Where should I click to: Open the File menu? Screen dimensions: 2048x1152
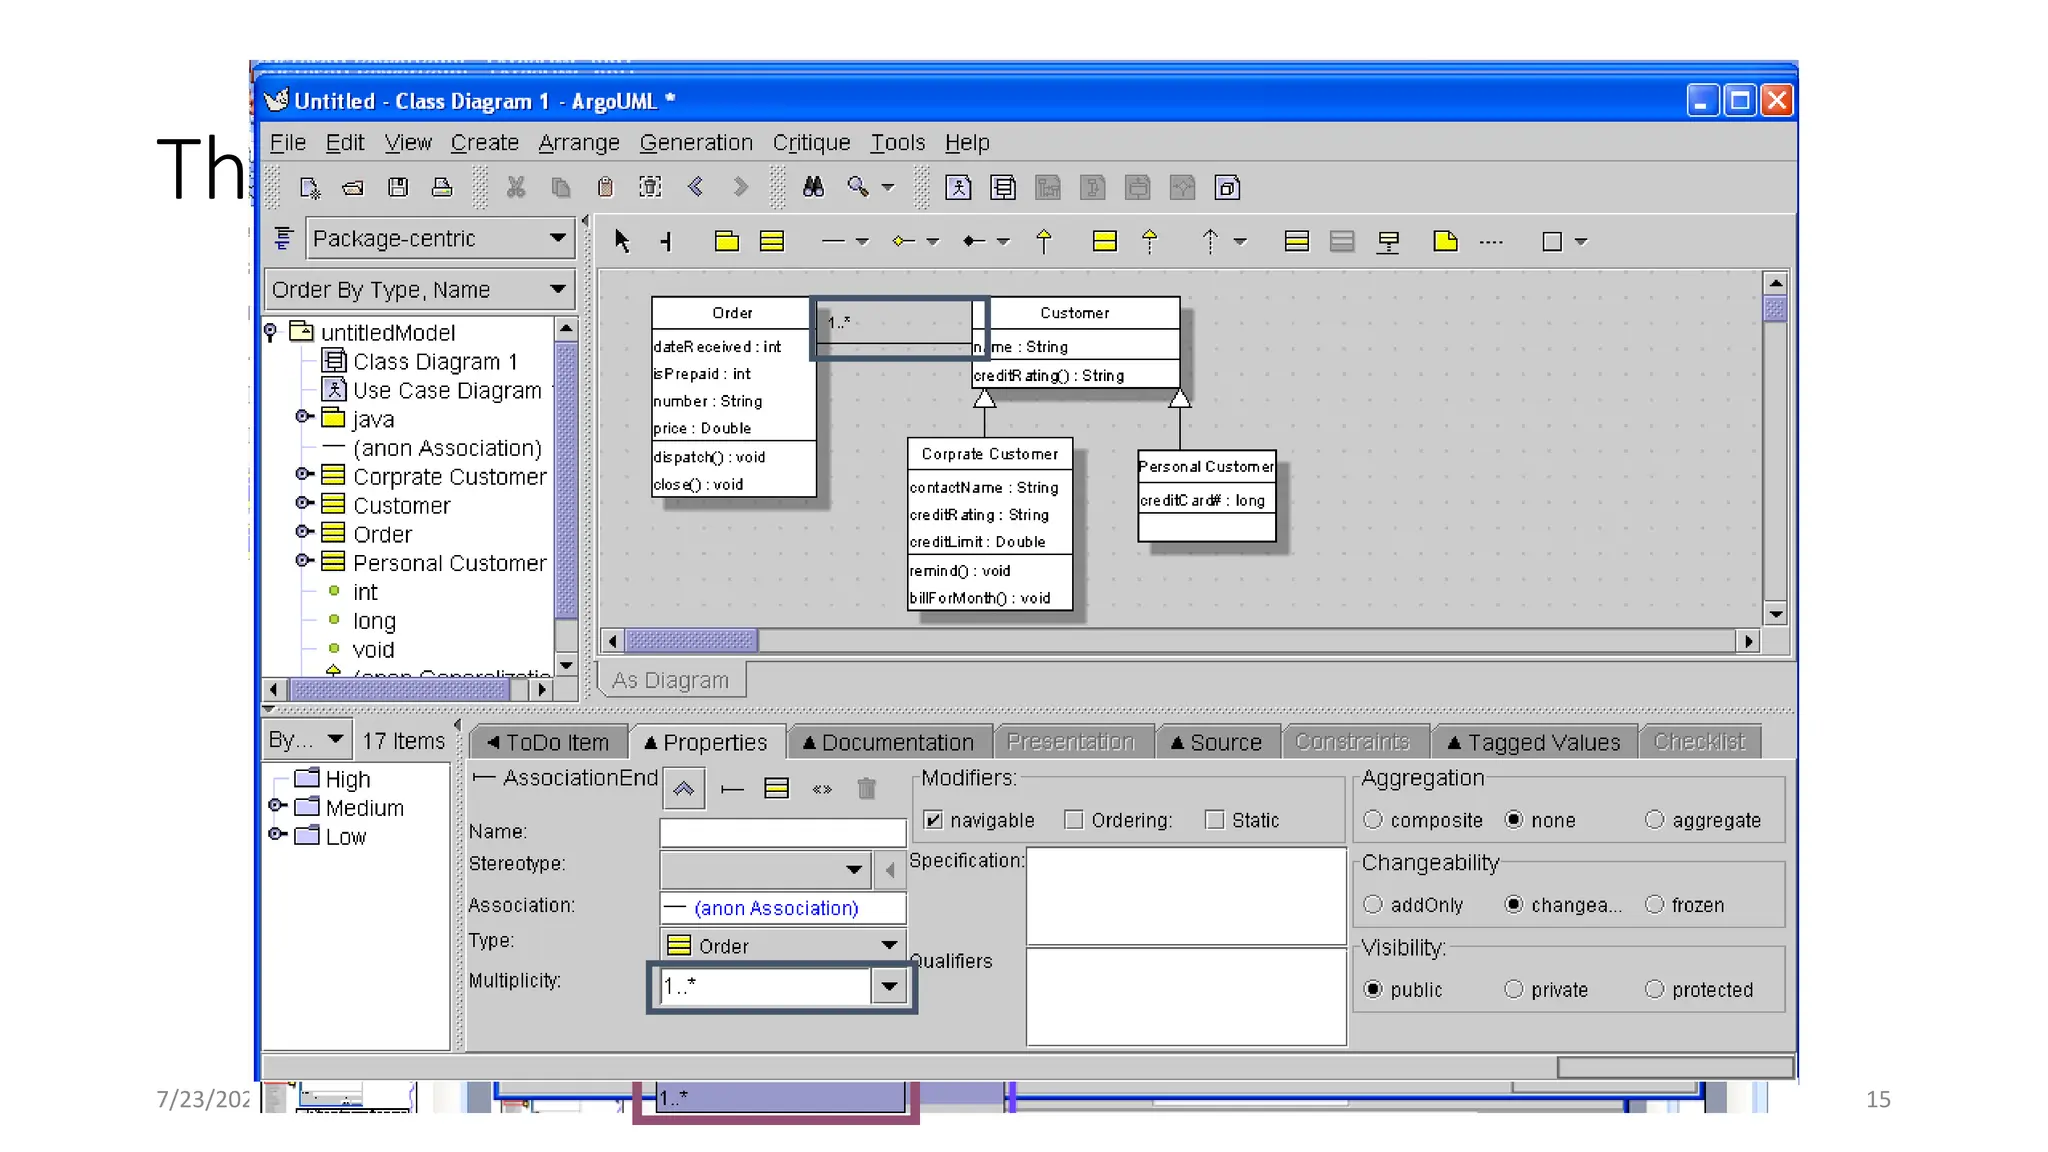click(x=288, y=143)
